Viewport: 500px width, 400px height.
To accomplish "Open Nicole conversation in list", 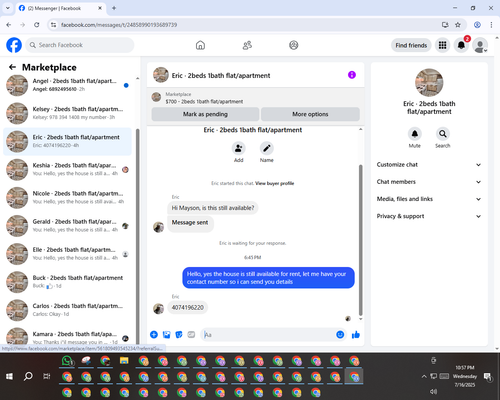I will [67, 197].
